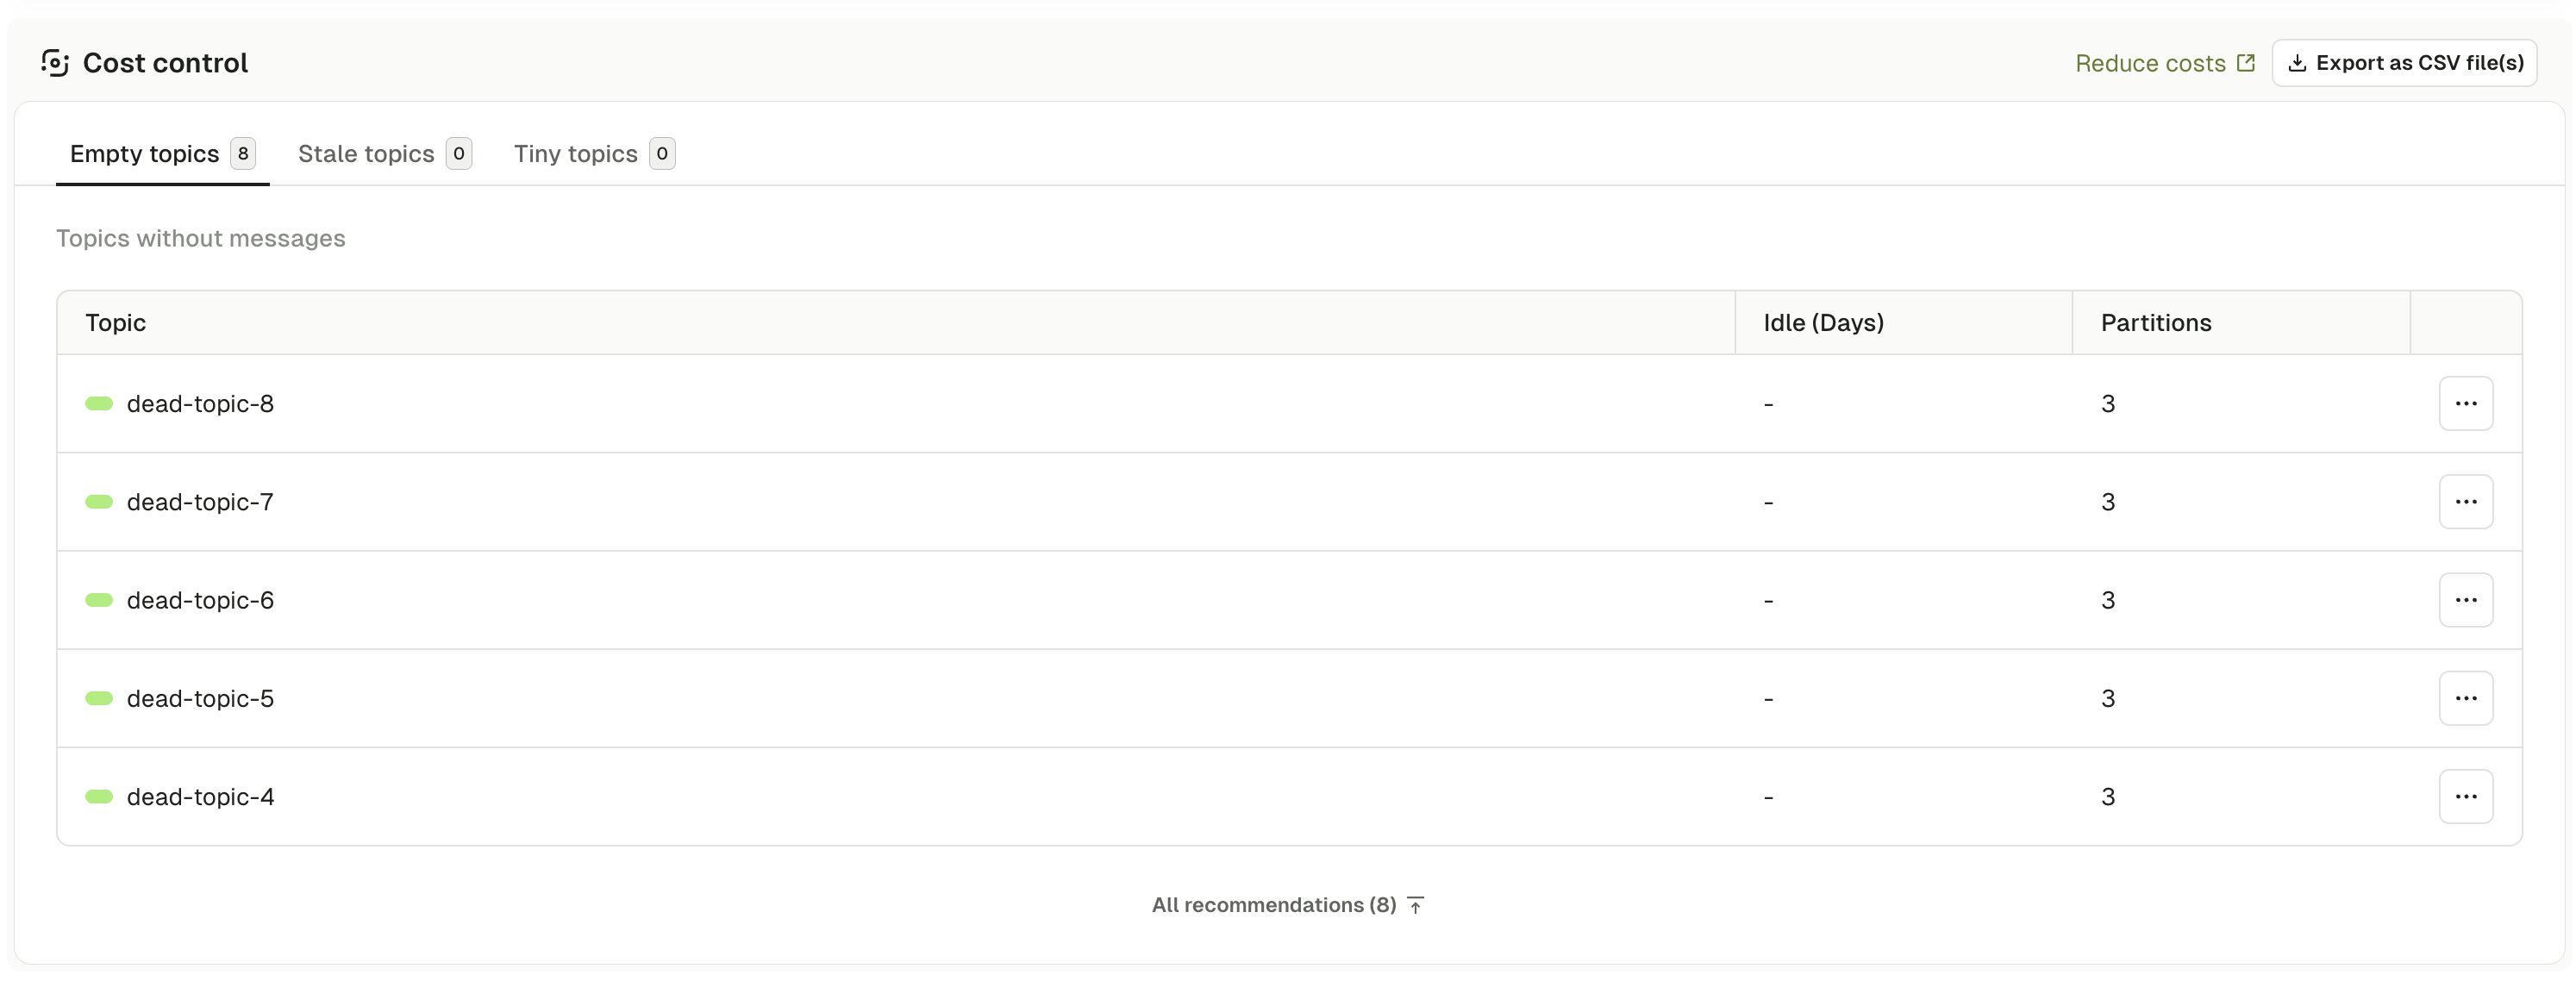This screenshot has width=2576, height=981.
Task: Click the green status icon beside dead-topic-8
Action: pyautogui.click(x=99, y=403)
